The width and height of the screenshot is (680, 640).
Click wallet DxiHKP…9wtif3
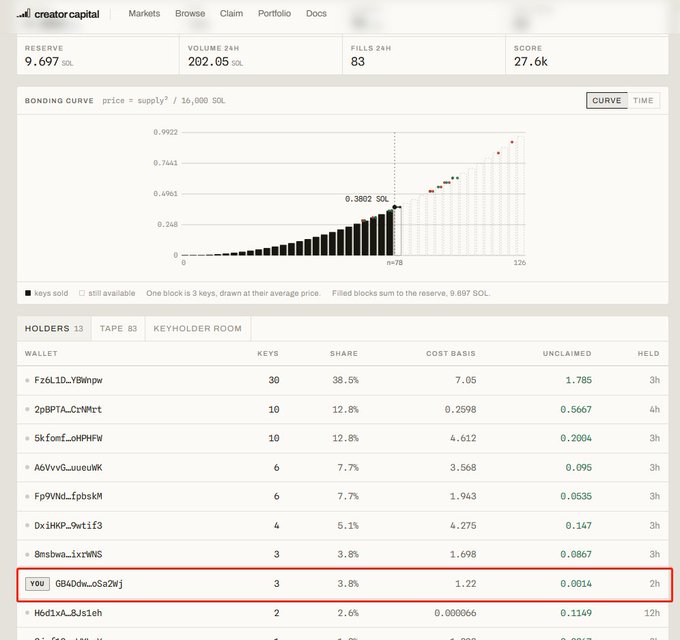click(x=69, y=526)
